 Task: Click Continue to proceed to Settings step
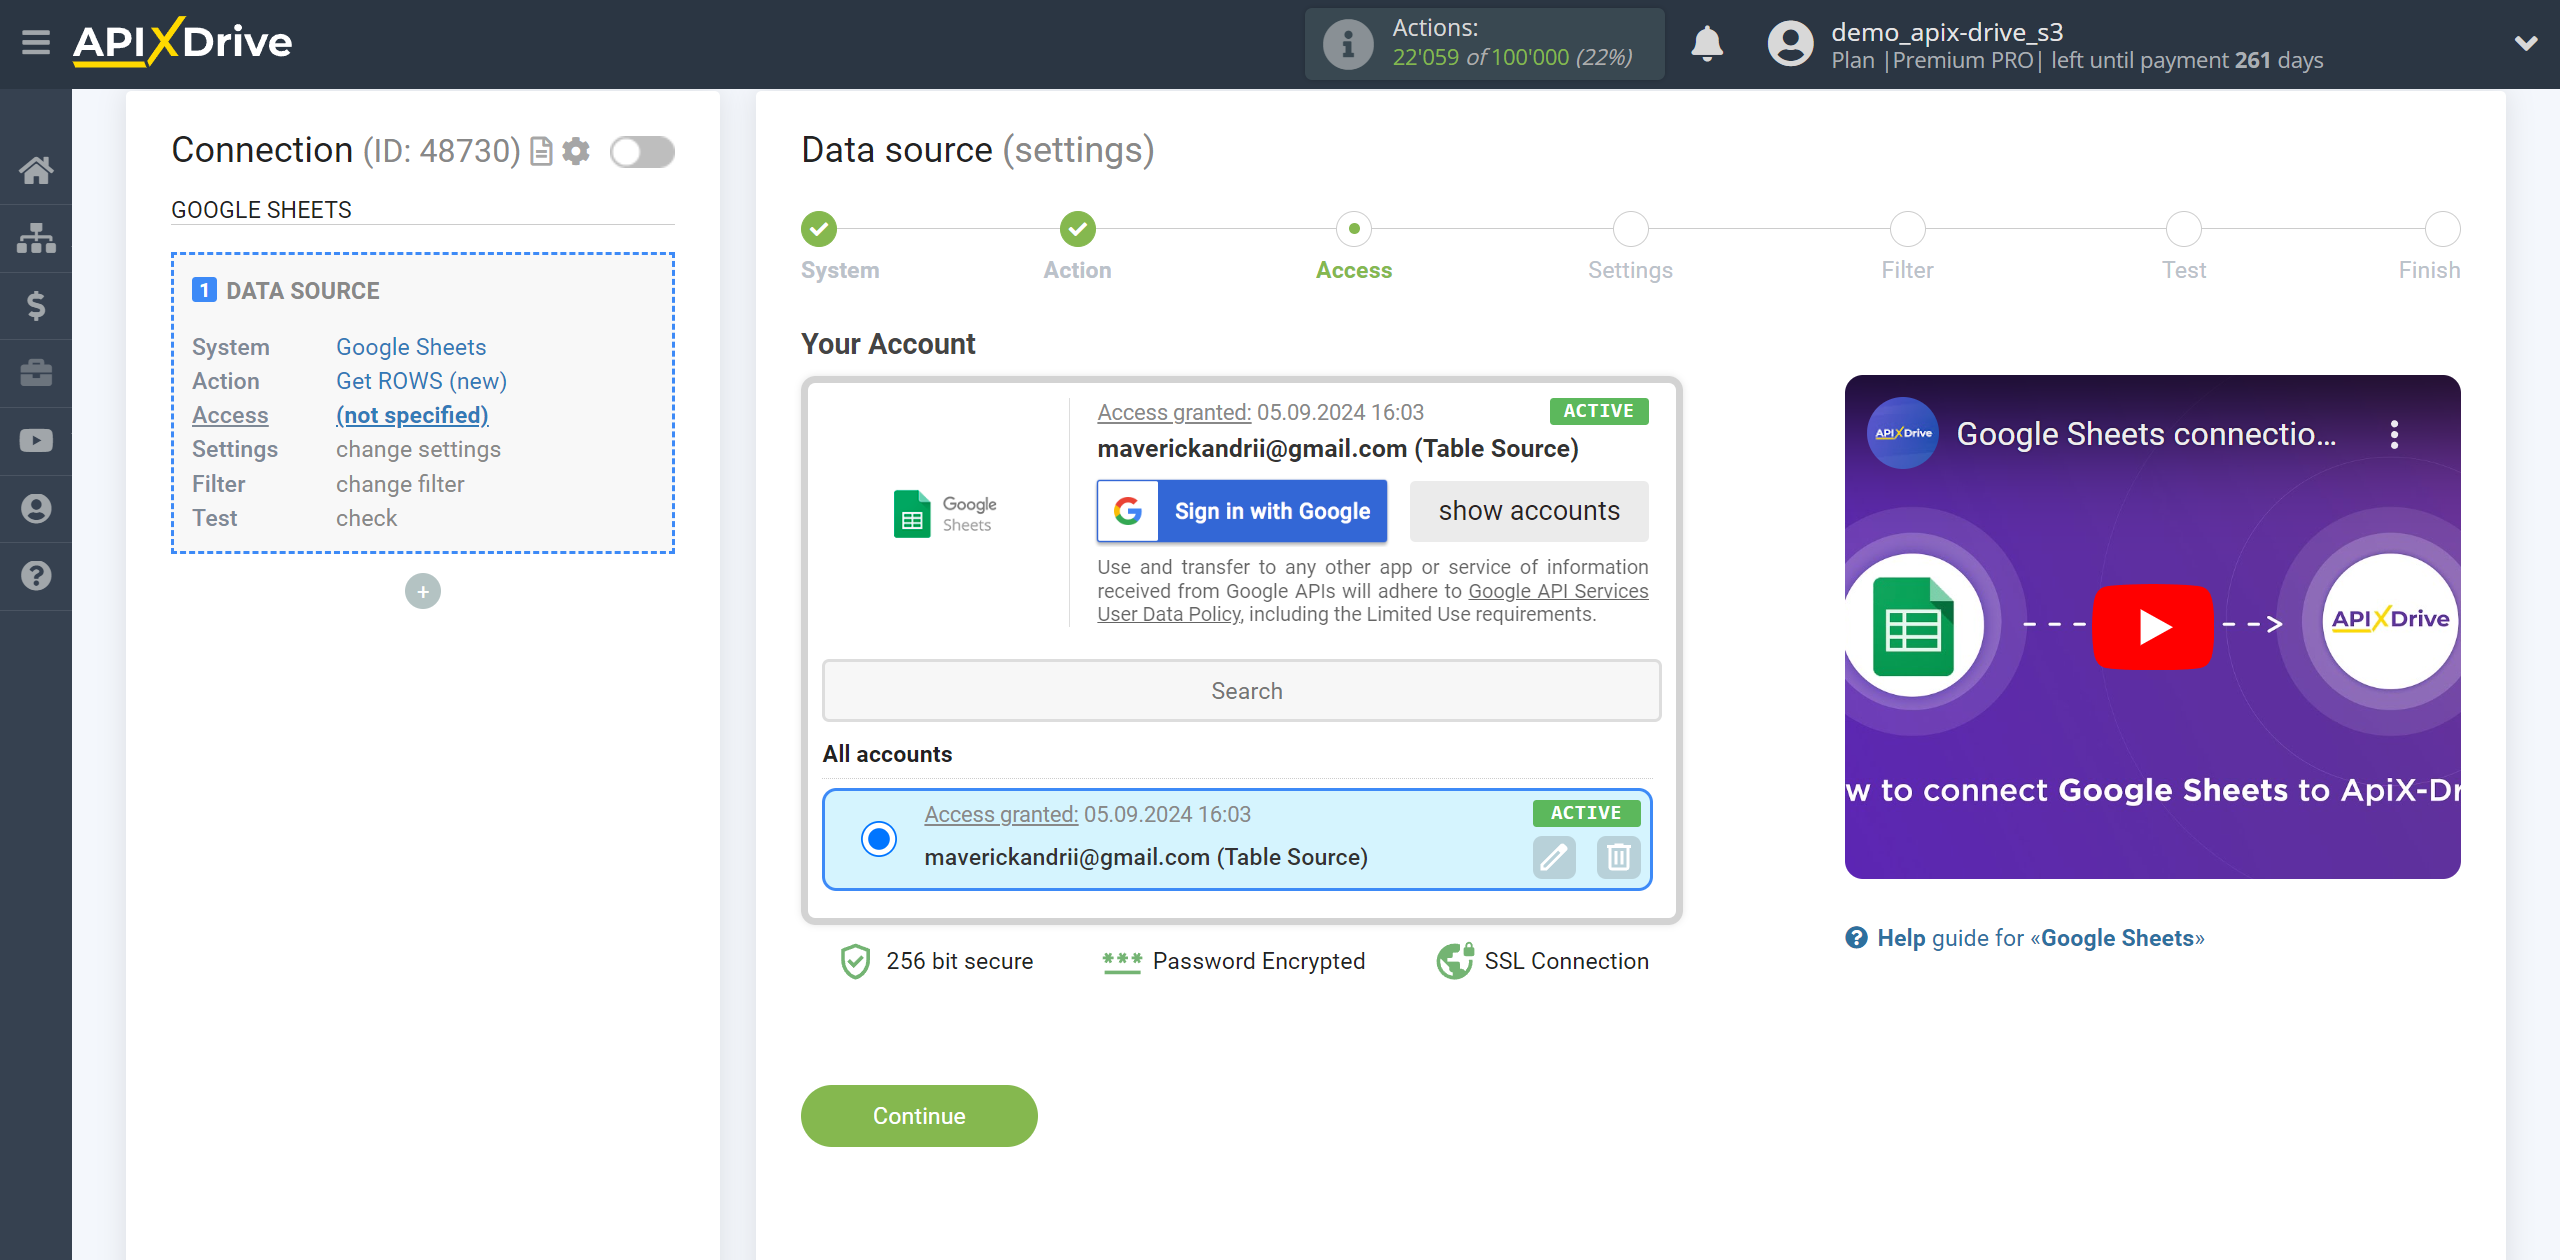[x=919, y=1116]
